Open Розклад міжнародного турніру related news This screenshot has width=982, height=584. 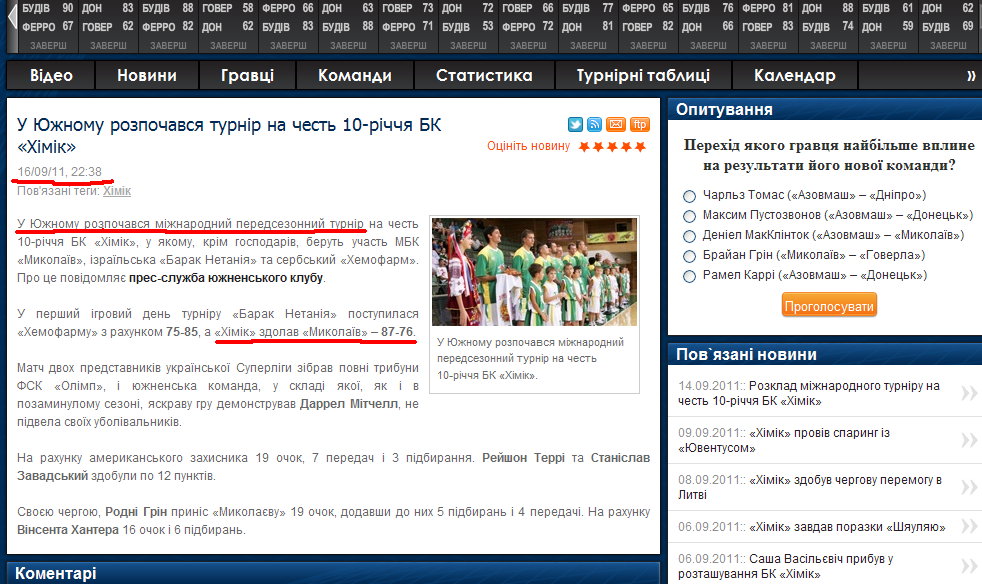[x=809, y=394]
